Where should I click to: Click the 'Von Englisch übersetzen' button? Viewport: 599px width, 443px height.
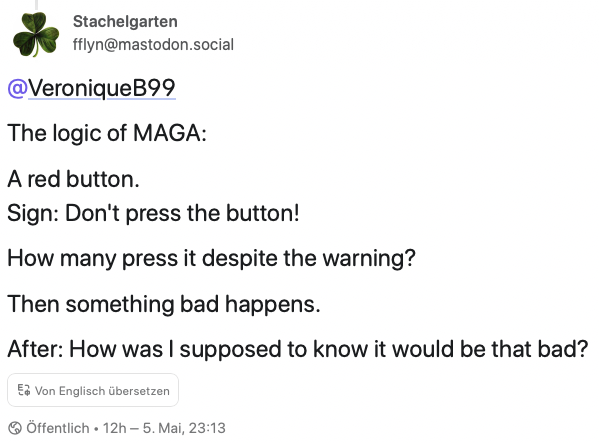(x=93, y=390)
